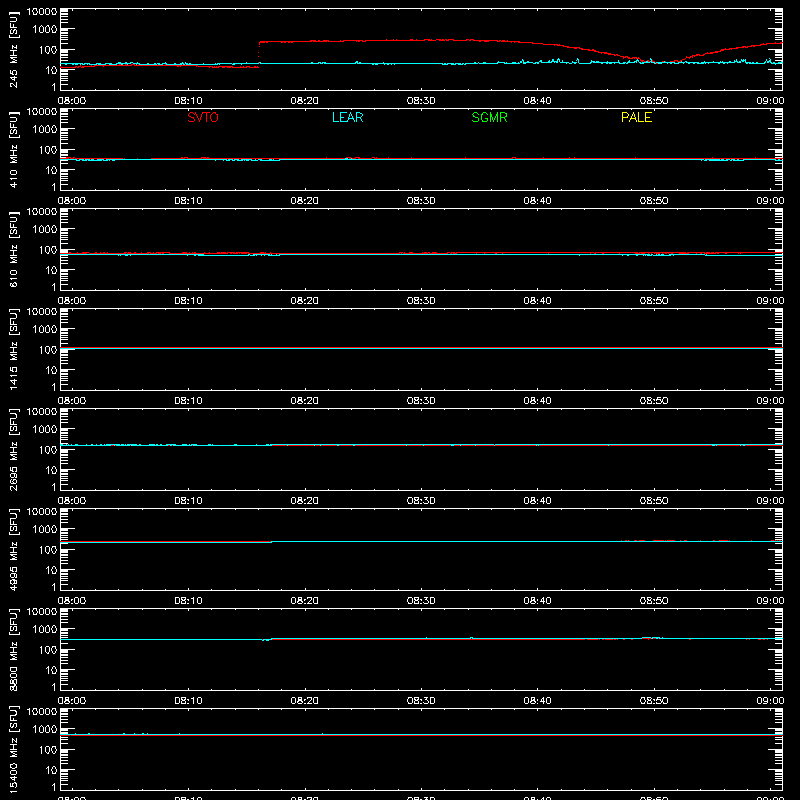Click the cyan LEAR legend label
800x800 pixels.
coord(347,117)
